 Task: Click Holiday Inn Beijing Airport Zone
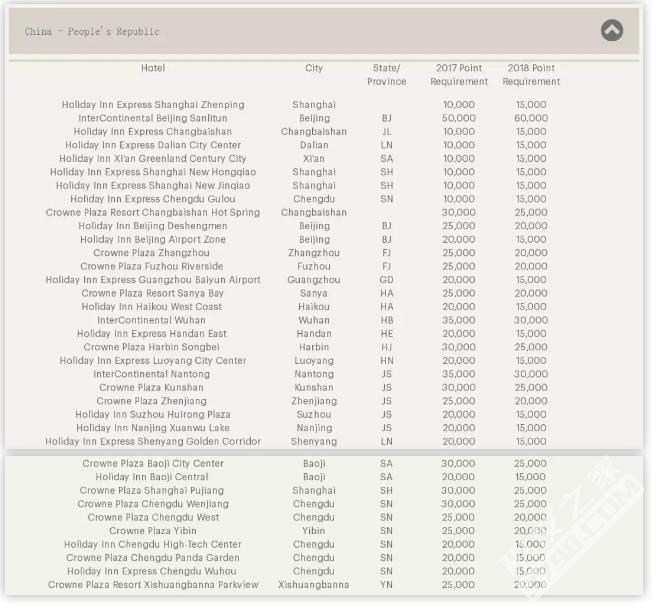[x=153, y=239]
